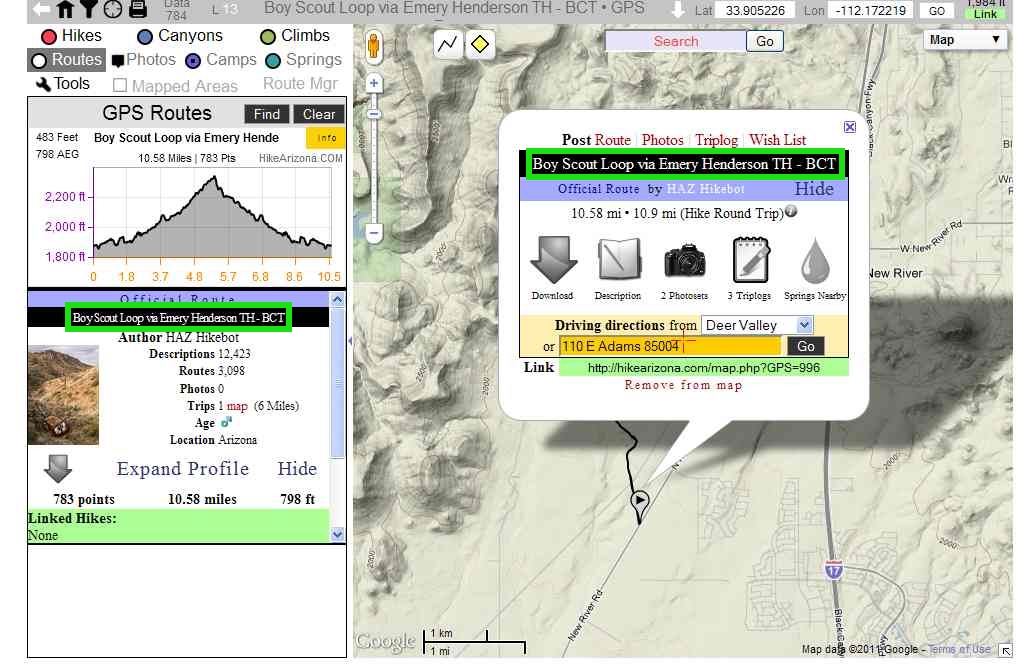The width and height of the screenshot is (1017, 667).
Task: Open the Tools menu
Action: click(62, 84)
